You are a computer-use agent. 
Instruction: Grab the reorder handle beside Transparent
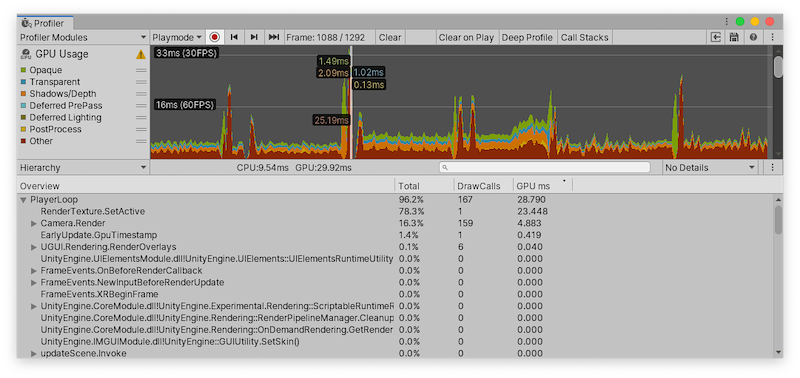(141, 82)
